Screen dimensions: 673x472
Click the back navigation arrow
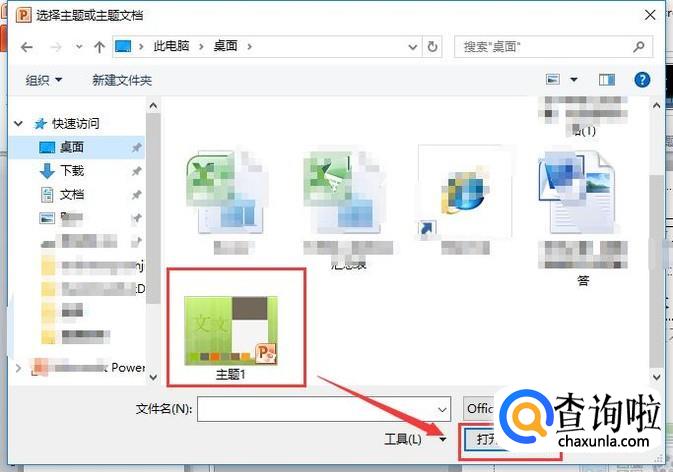(27, 47)
